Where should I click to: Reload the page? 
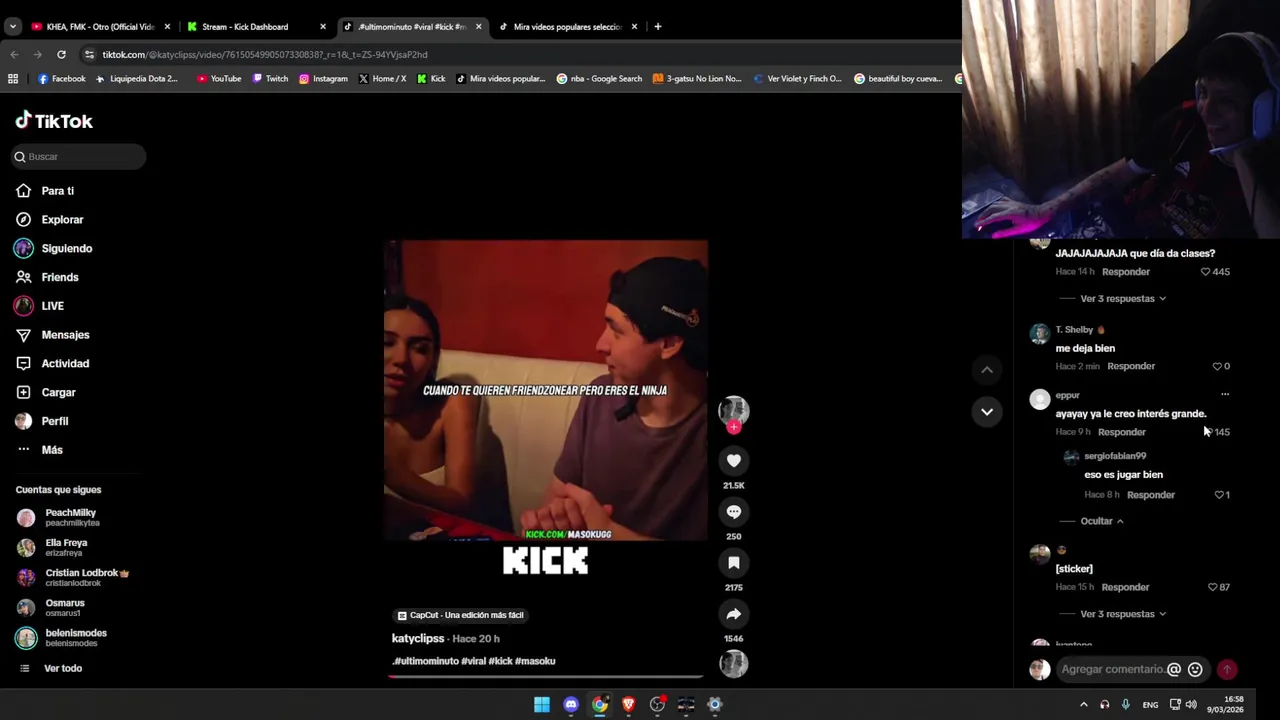point(61,54)
